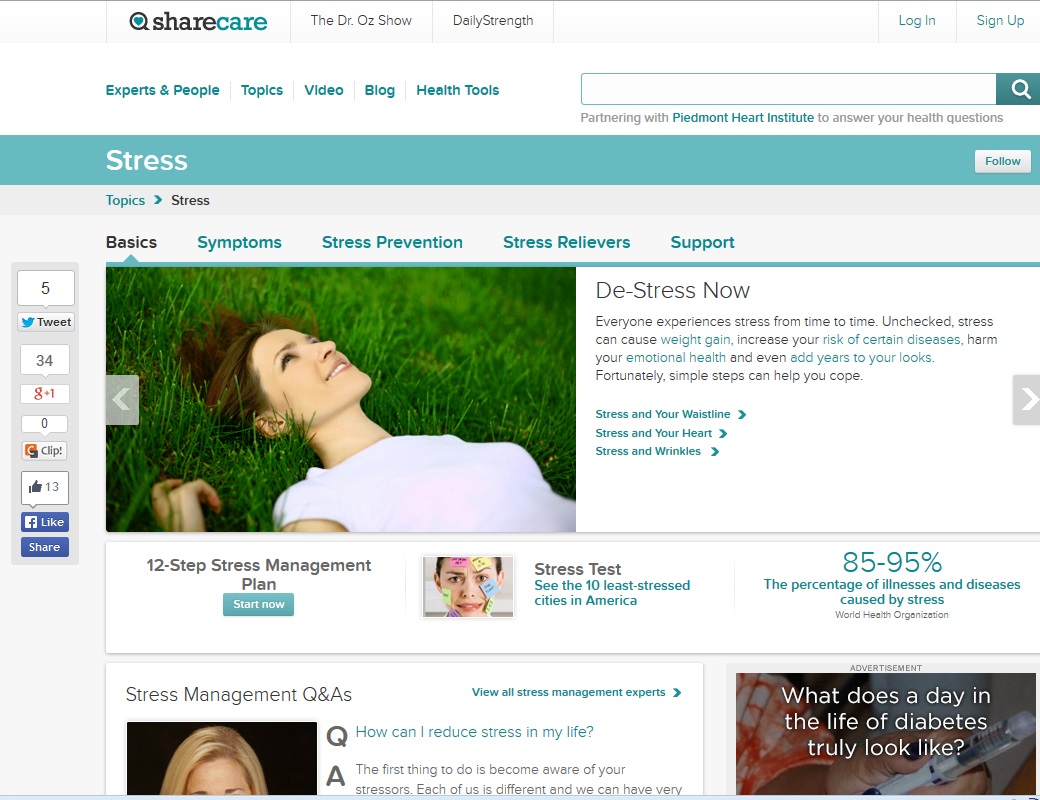The width and height of the screenshot is (1040, 800).
Task: Click arrow beside Stress and Your Waistline
Action: (742, 415)
